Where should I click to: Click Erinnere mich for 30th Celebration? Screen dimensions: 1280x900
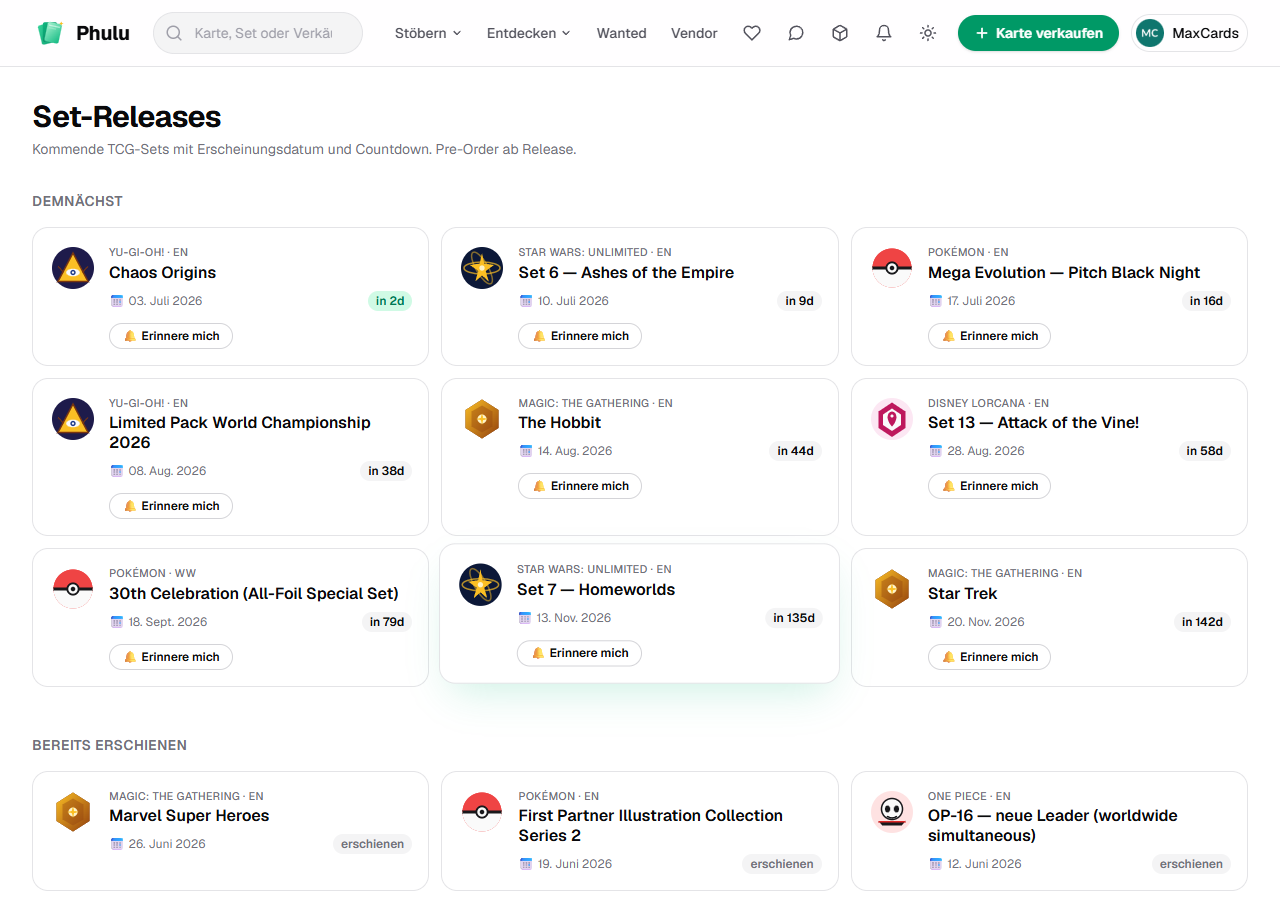coord(171,657)
